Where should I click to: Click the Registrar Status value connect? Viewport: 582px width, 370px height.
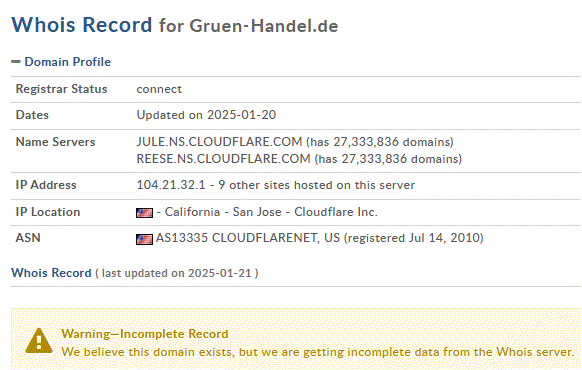point(159,89)
